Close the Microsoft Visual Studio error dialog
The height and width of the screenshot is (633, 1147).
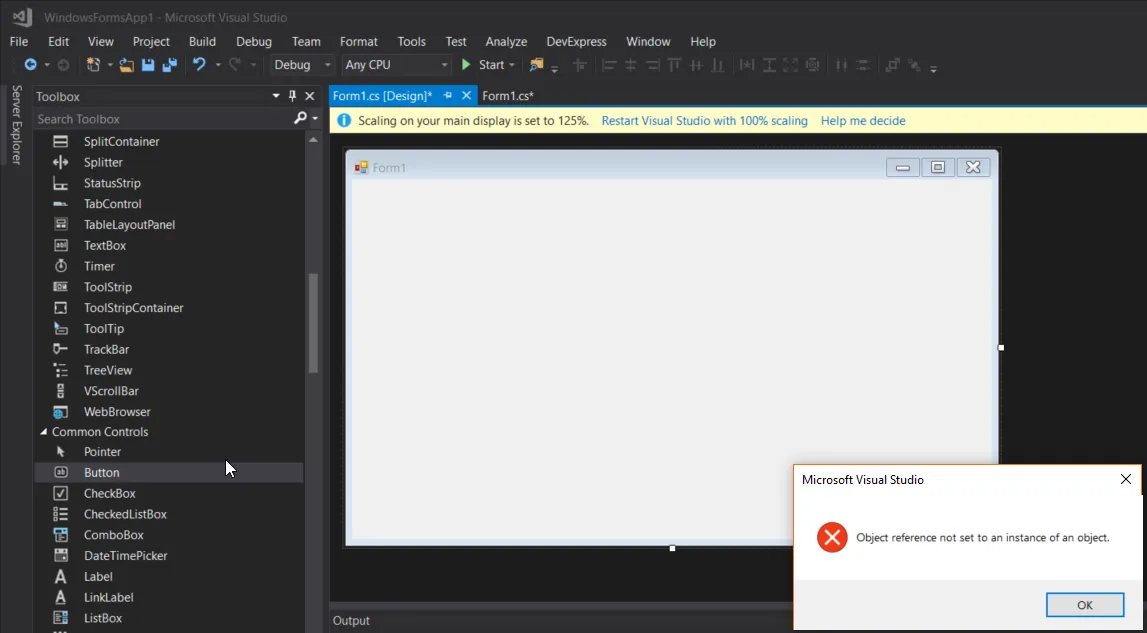coord(1126,479)
